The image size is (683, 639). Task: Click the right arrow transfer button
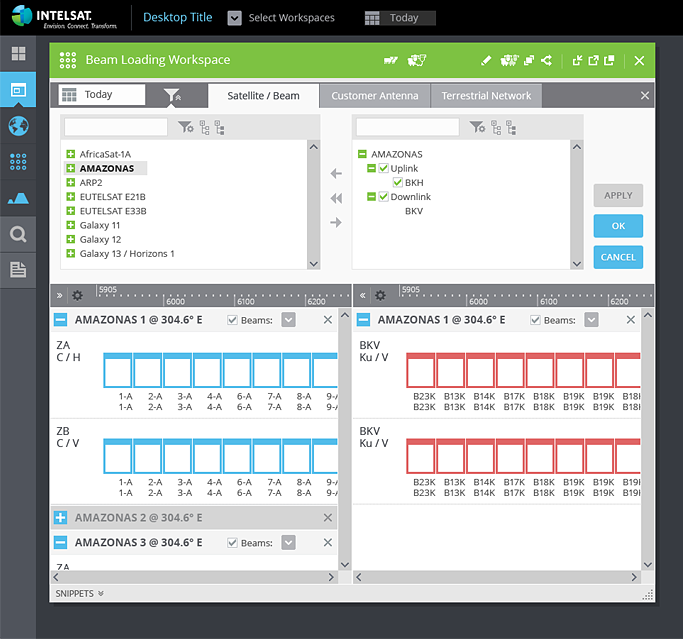click(336, 223)
